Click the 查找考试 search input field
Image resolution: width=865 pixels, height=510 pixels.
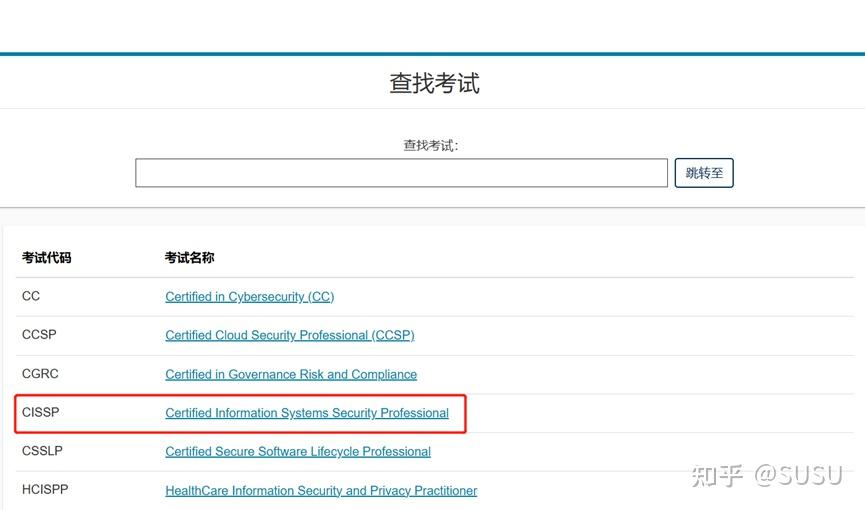tap(401, 173)
